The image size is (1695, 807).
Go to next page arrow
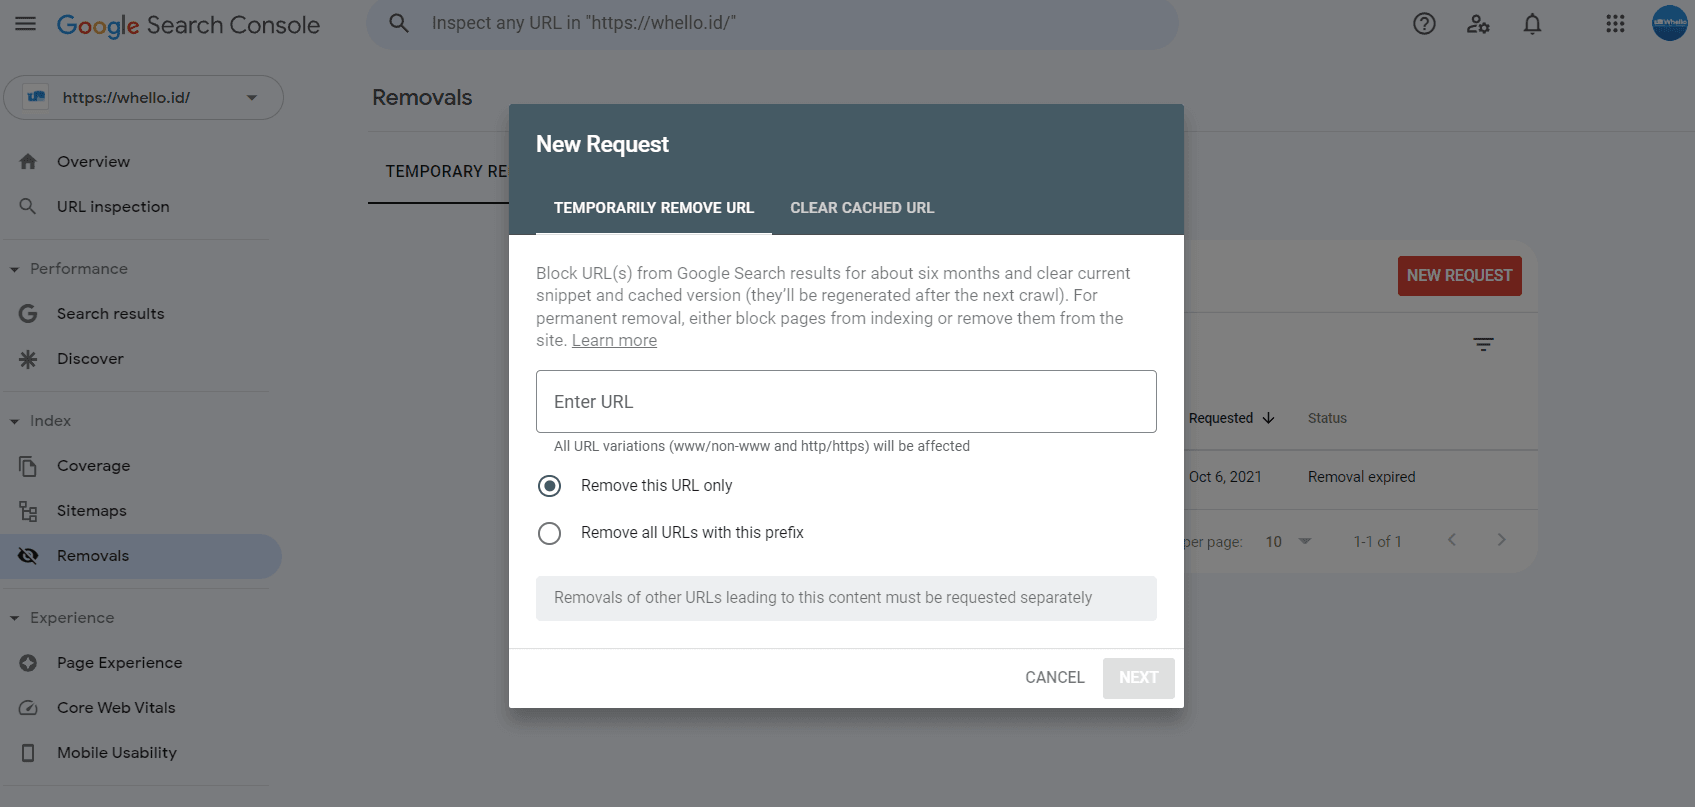1501,540
